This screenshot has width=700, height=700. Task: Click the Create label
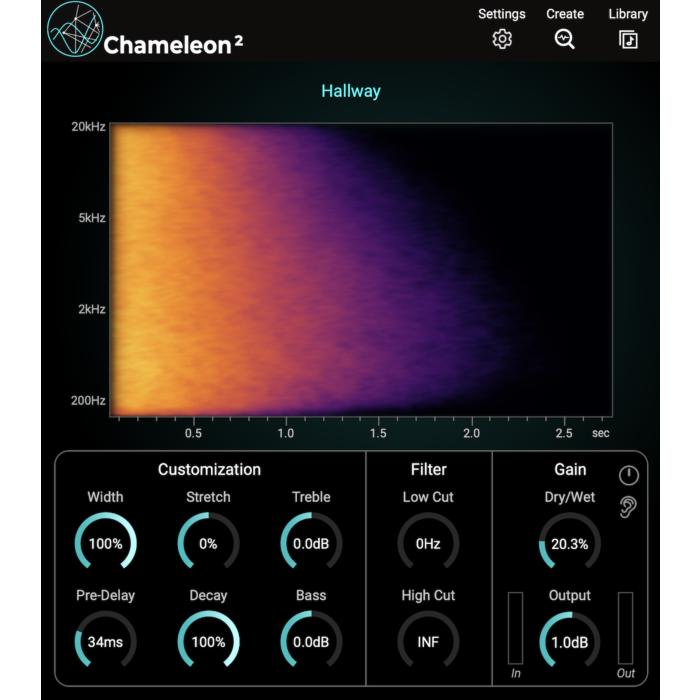(565, 14)
